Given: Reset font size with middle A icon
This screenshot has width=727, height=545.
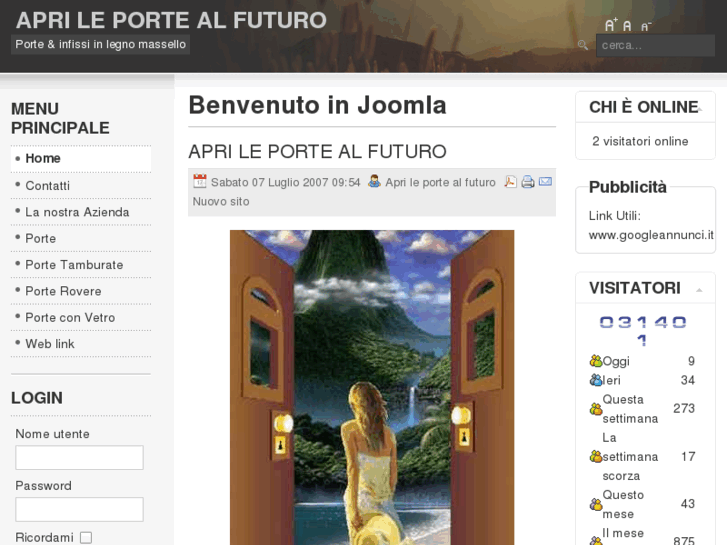Looking at the screenshot, I should [x=627, y=26].
